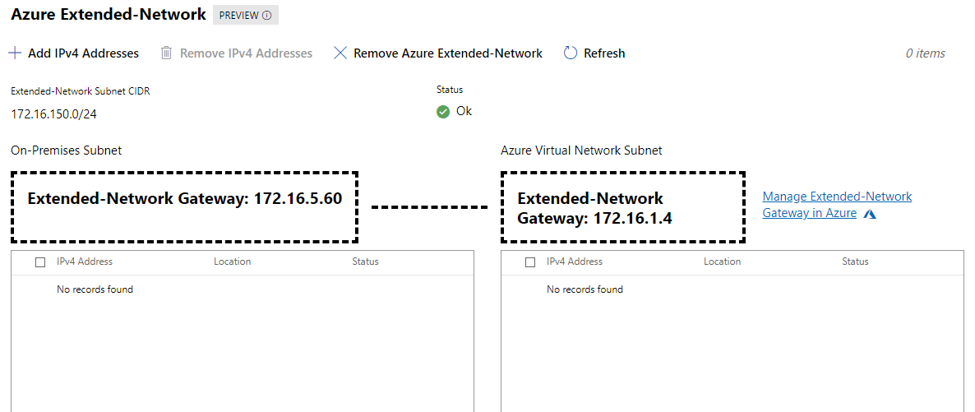
Task: Click the green Ok status checkmark icon
Action: coord(443,112)
